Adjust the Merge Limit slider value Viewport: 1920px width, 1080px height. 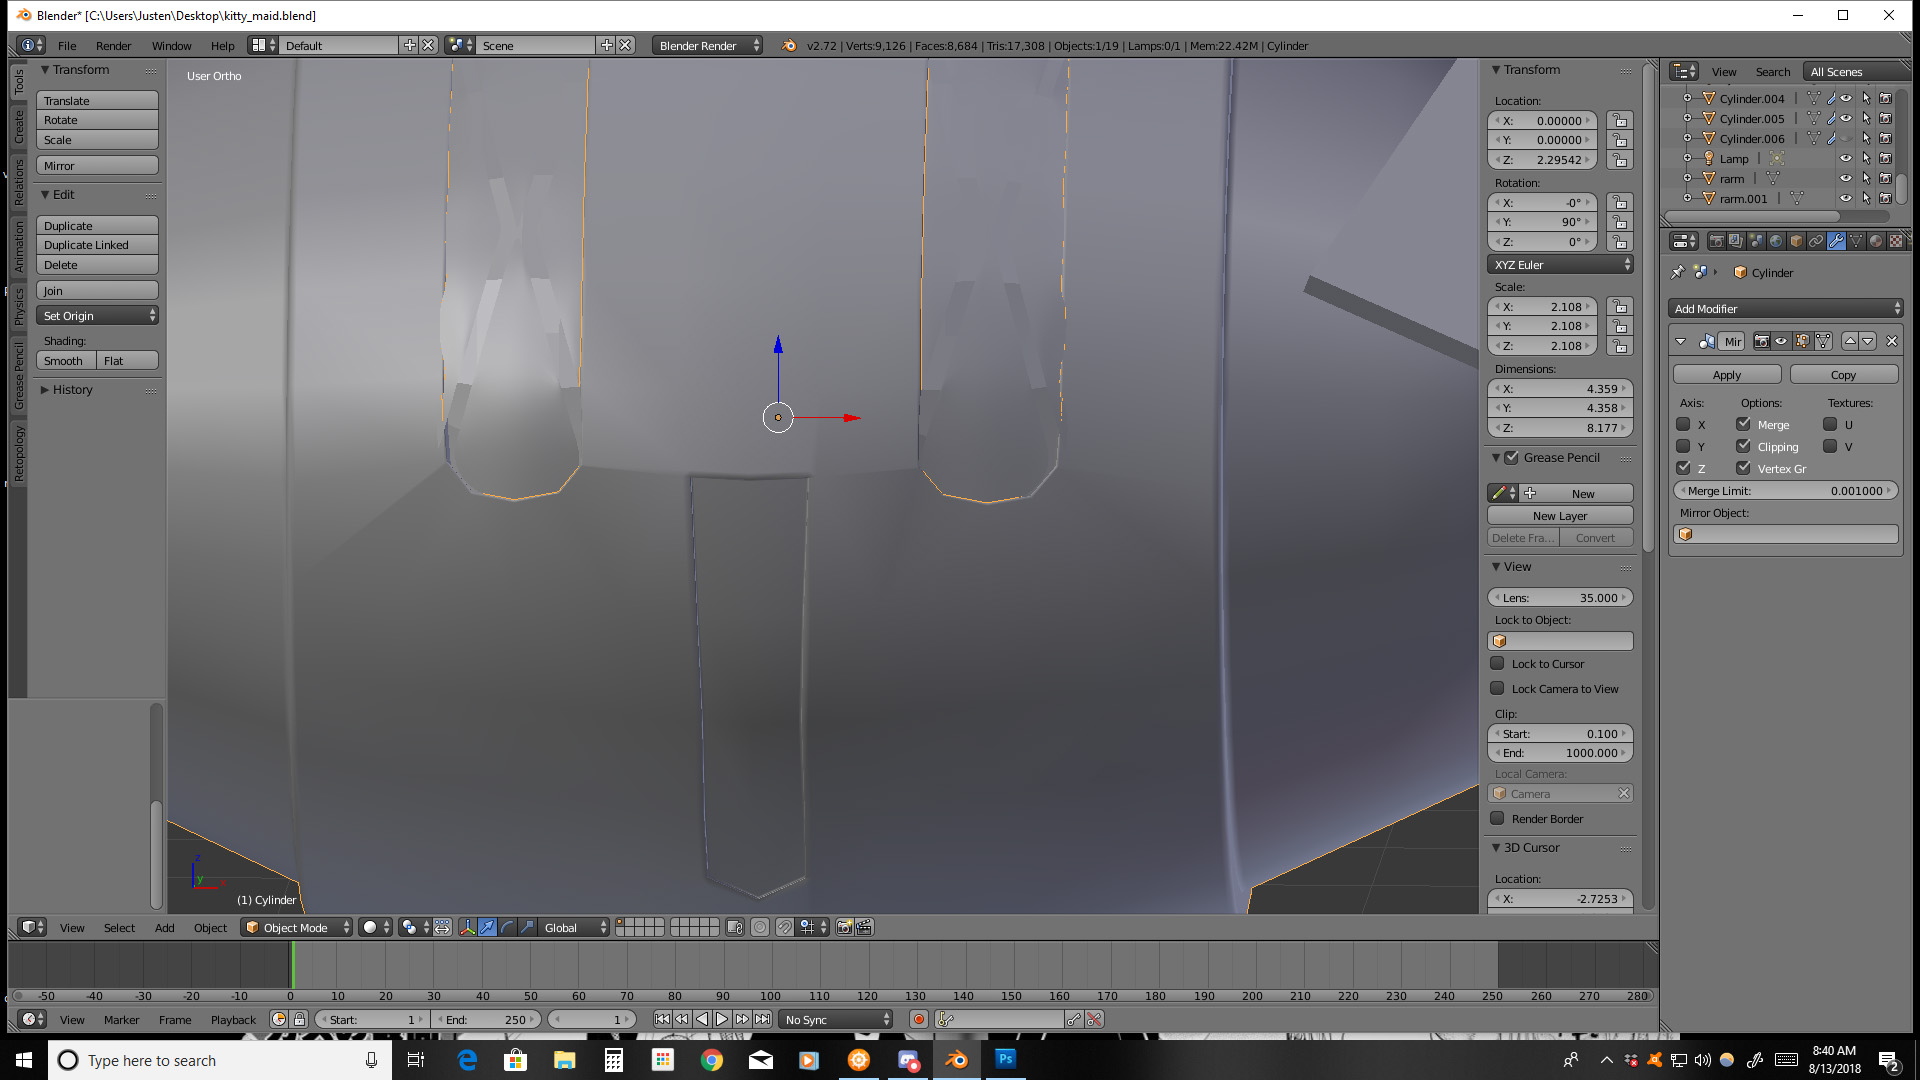click(1786, 490)
